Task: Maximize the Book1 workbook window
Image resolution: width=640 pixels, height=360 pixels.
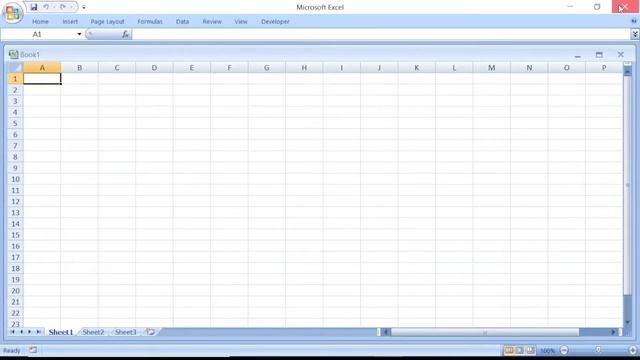Action: point(599,55)
